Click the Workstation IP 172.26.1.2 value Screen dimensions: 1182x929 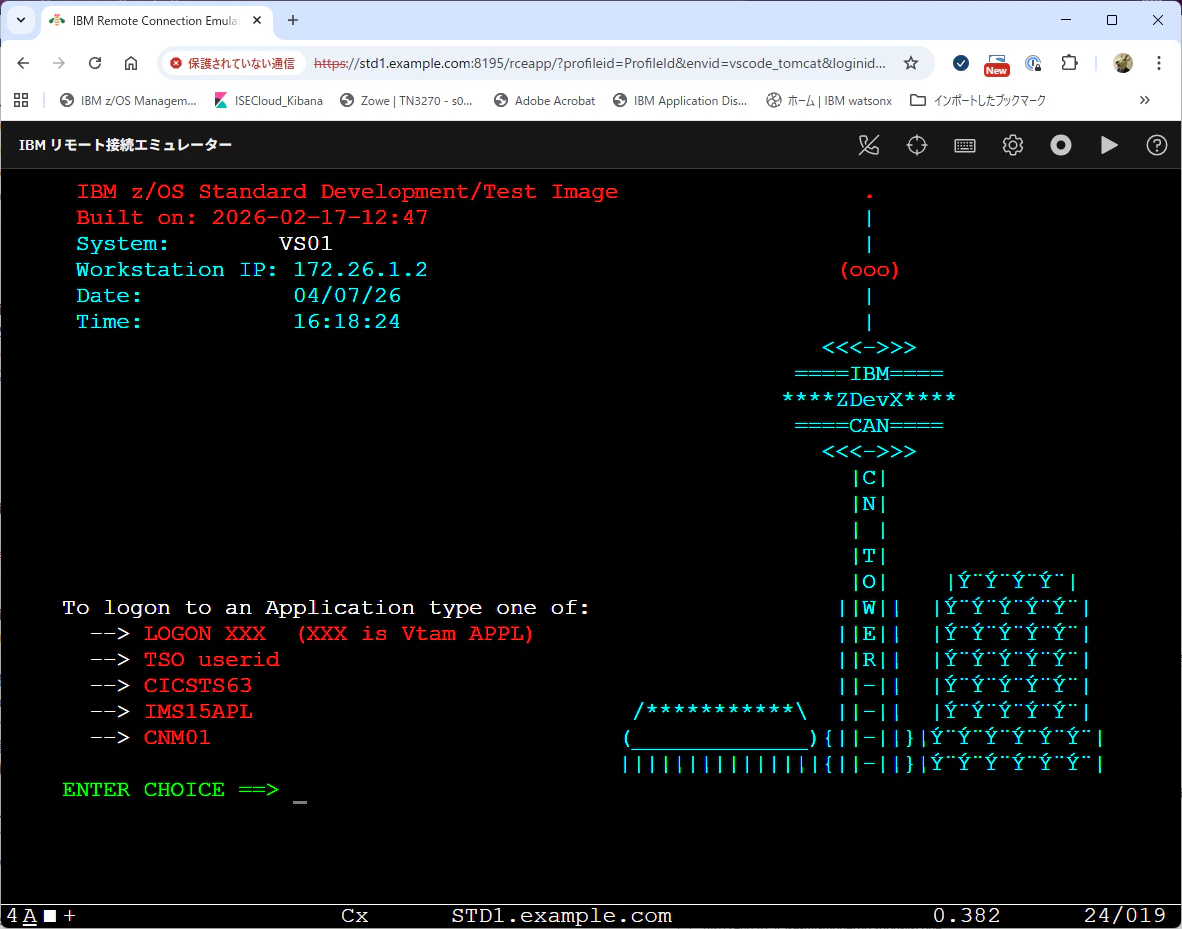point(360,270)
